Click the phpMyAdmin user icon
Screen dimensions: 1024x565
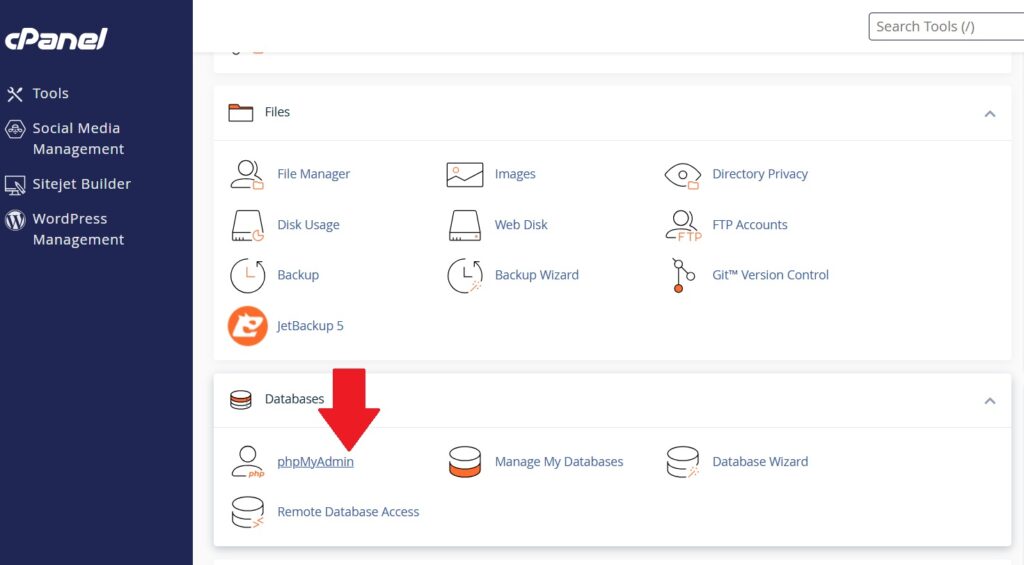pyautogui.click(x=248, y=462)
